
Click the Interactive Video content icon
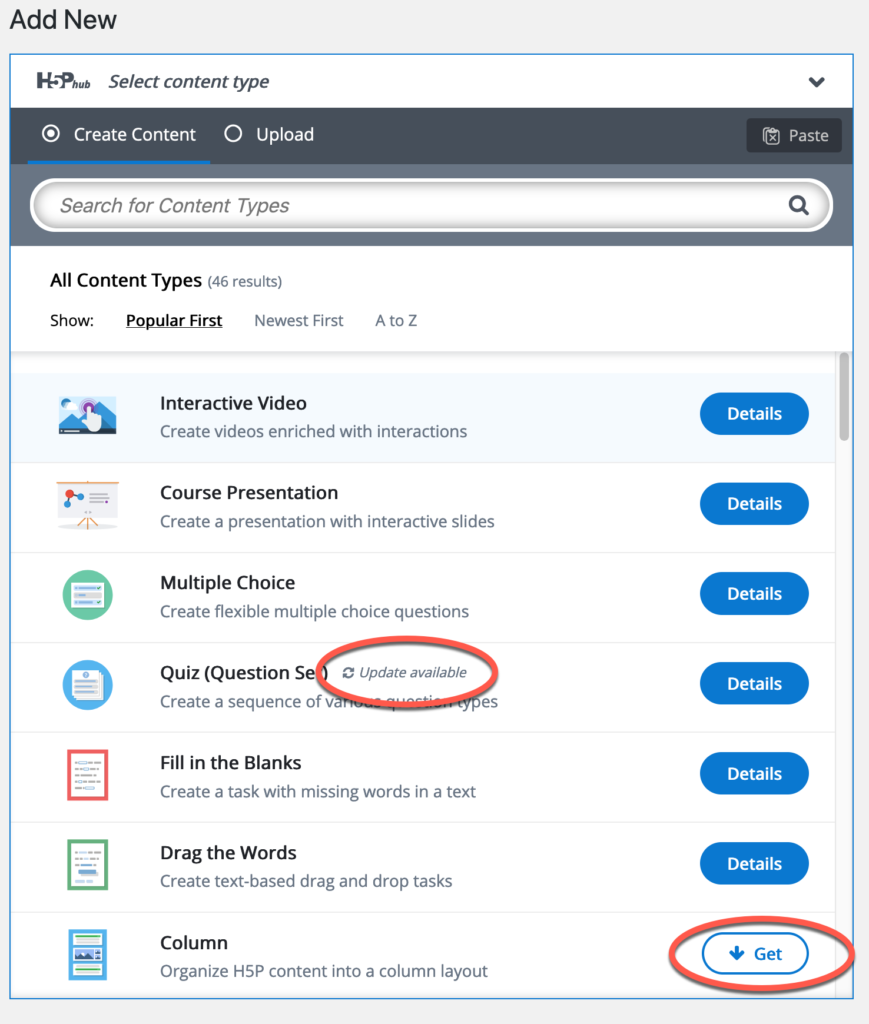click(x=87, y=415)
